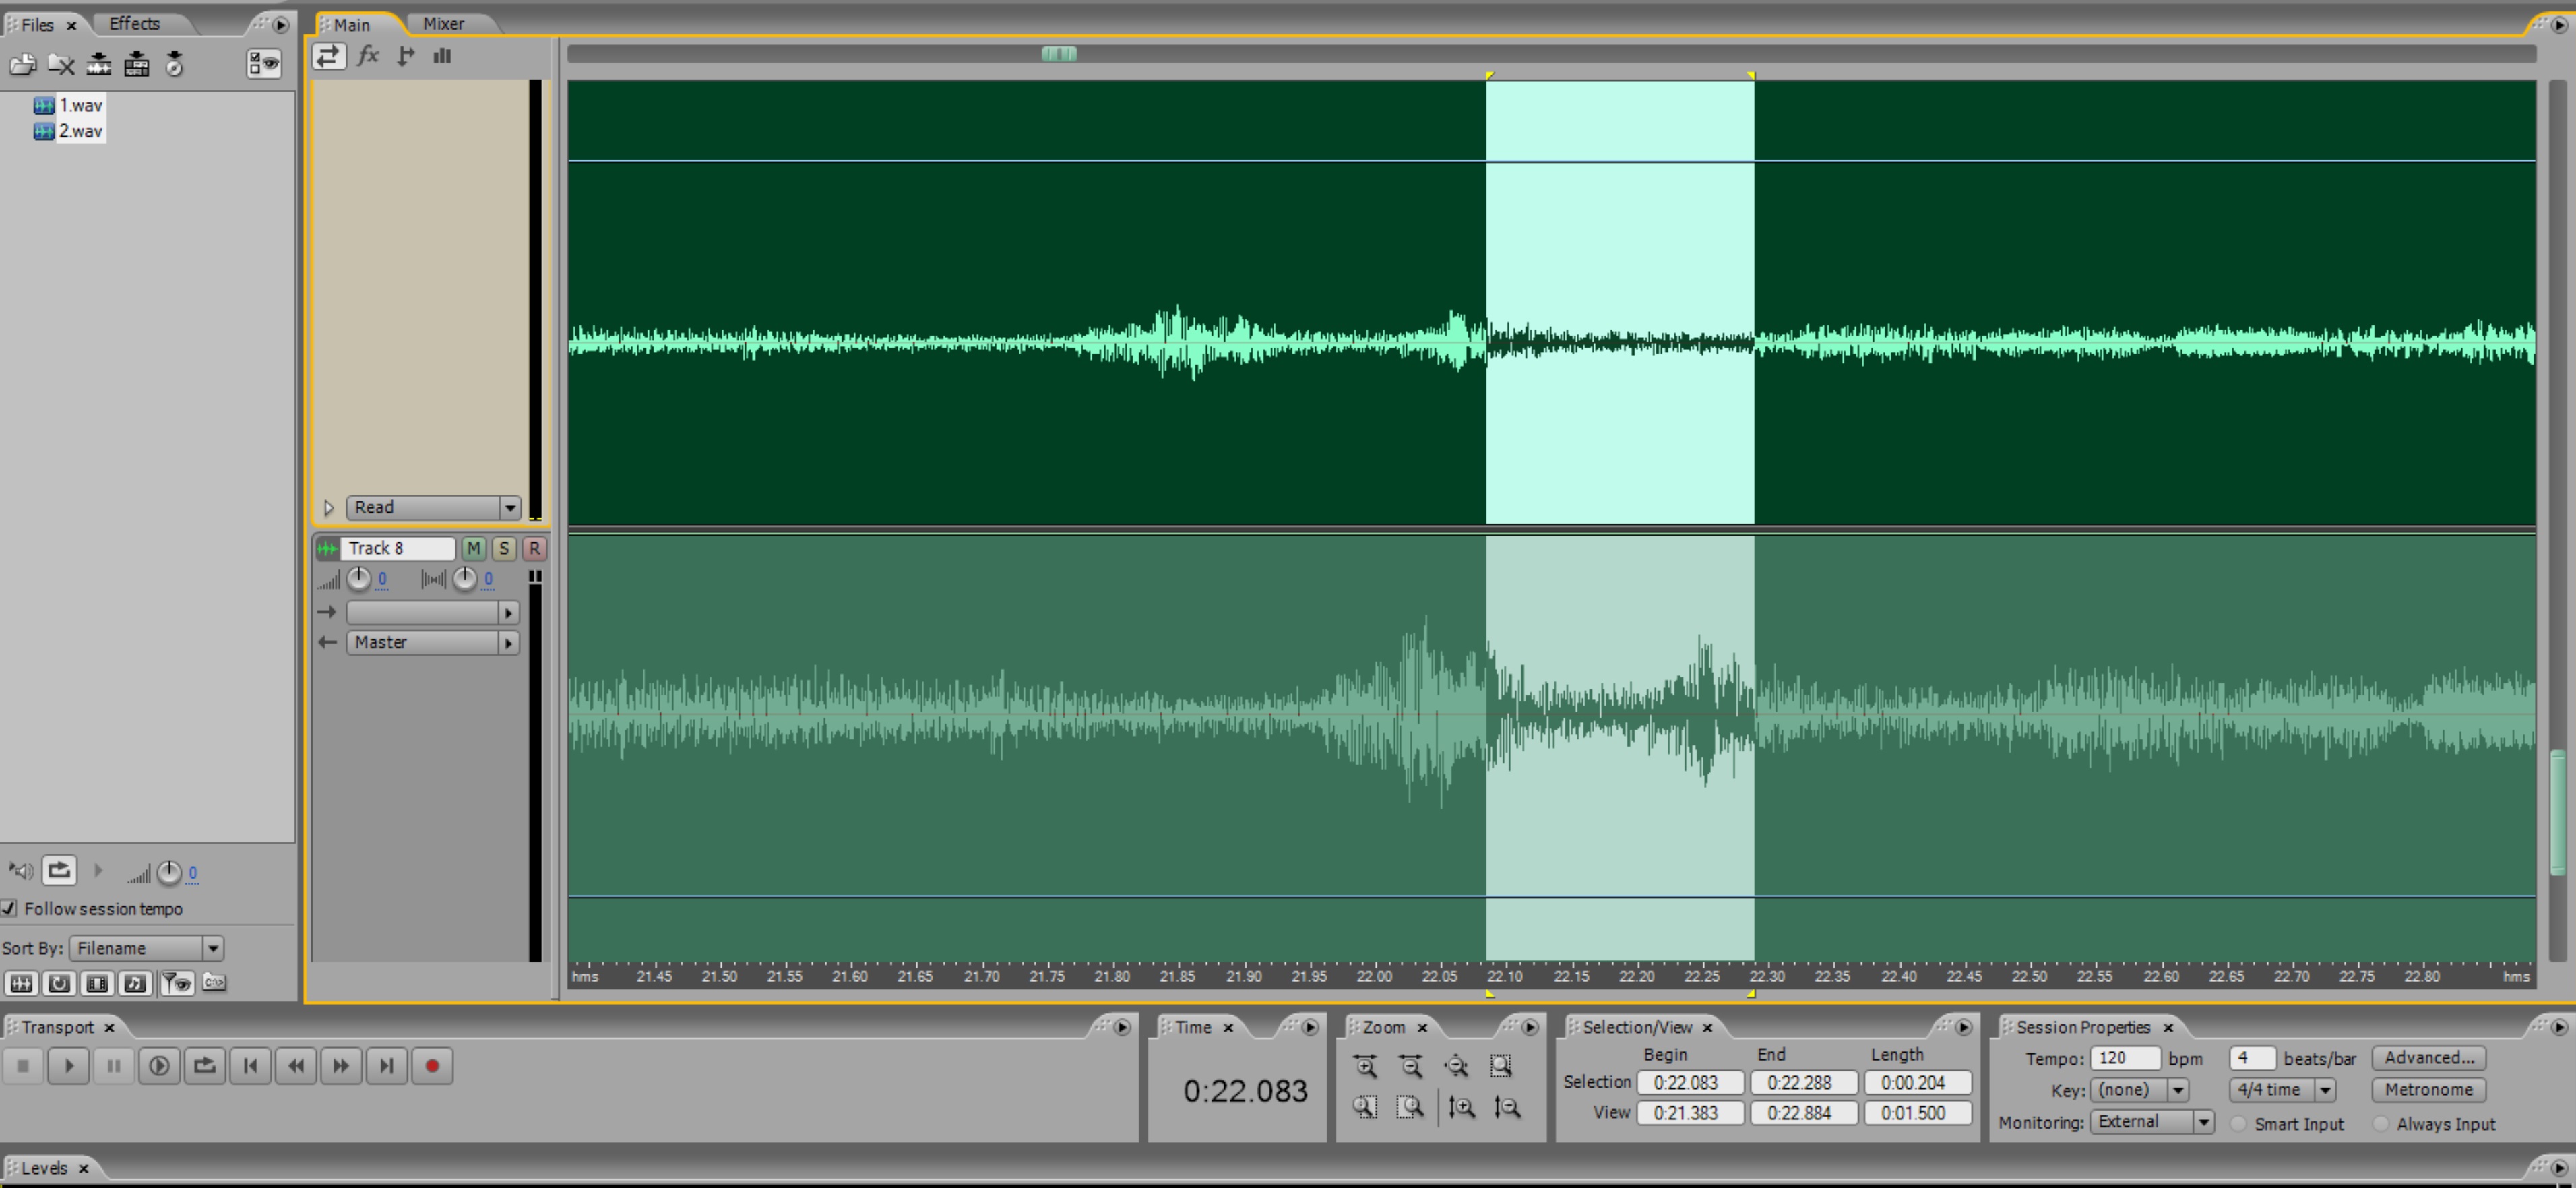2576x1188 pixels.
Task: Mute Track 8 with the M button
Action: click(473, 548)
